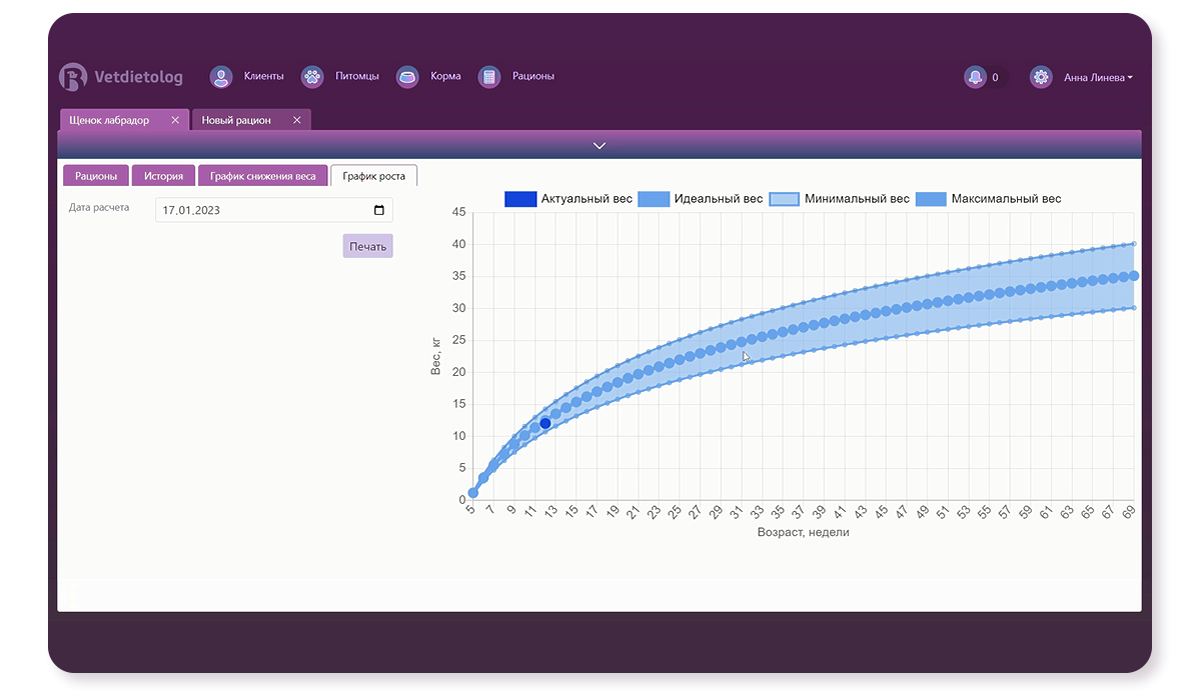The width and height of the screenshot is (1200, 700).
Task: Expand the collapsed header panel chevron
Action: 599,146
